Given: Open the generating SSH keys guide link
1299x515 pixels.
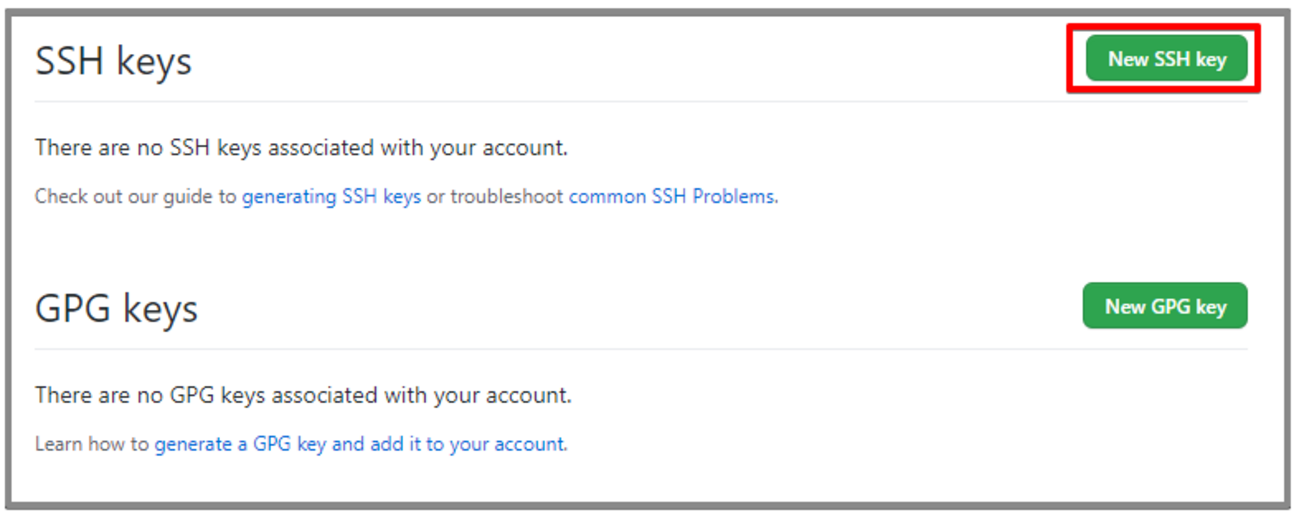Looking at the screenshot, I should coord(331,197).
